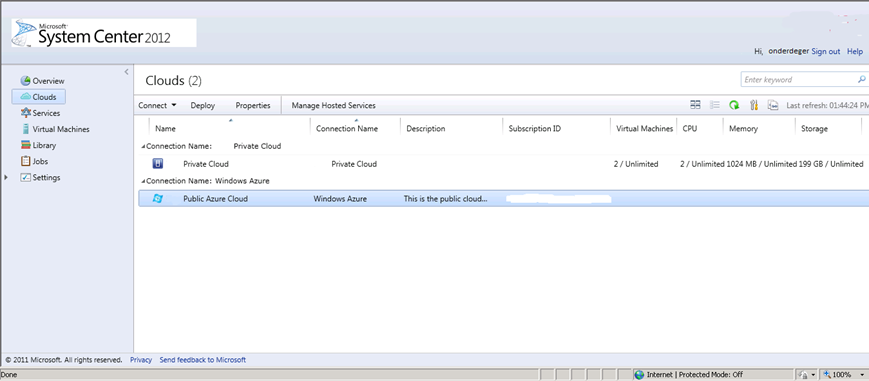Go to Services in the sidebar
Screen dimensions: 869x381
tap(40, 113)
